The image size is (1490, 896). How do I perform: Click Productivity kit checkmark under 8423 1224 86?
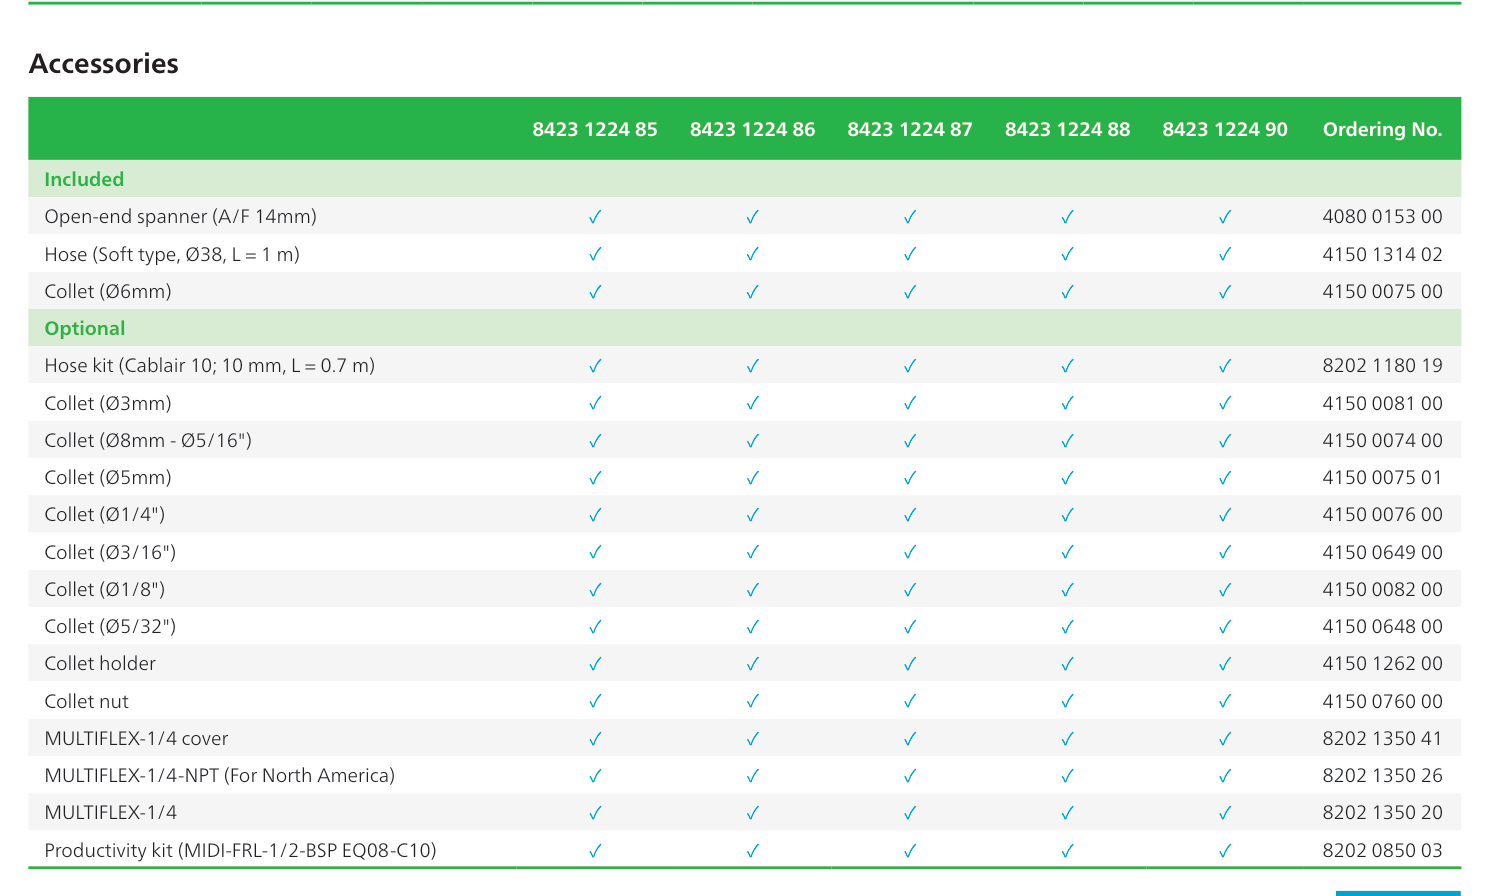pos(753,851)
